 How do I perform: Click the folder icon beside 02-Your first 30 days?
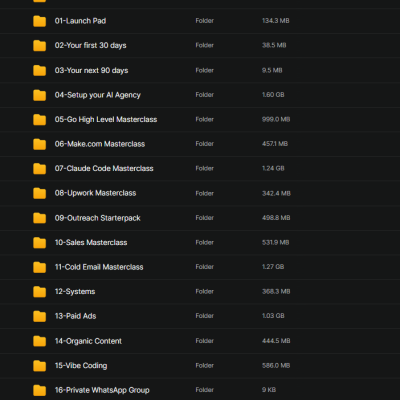pos(39,46)
